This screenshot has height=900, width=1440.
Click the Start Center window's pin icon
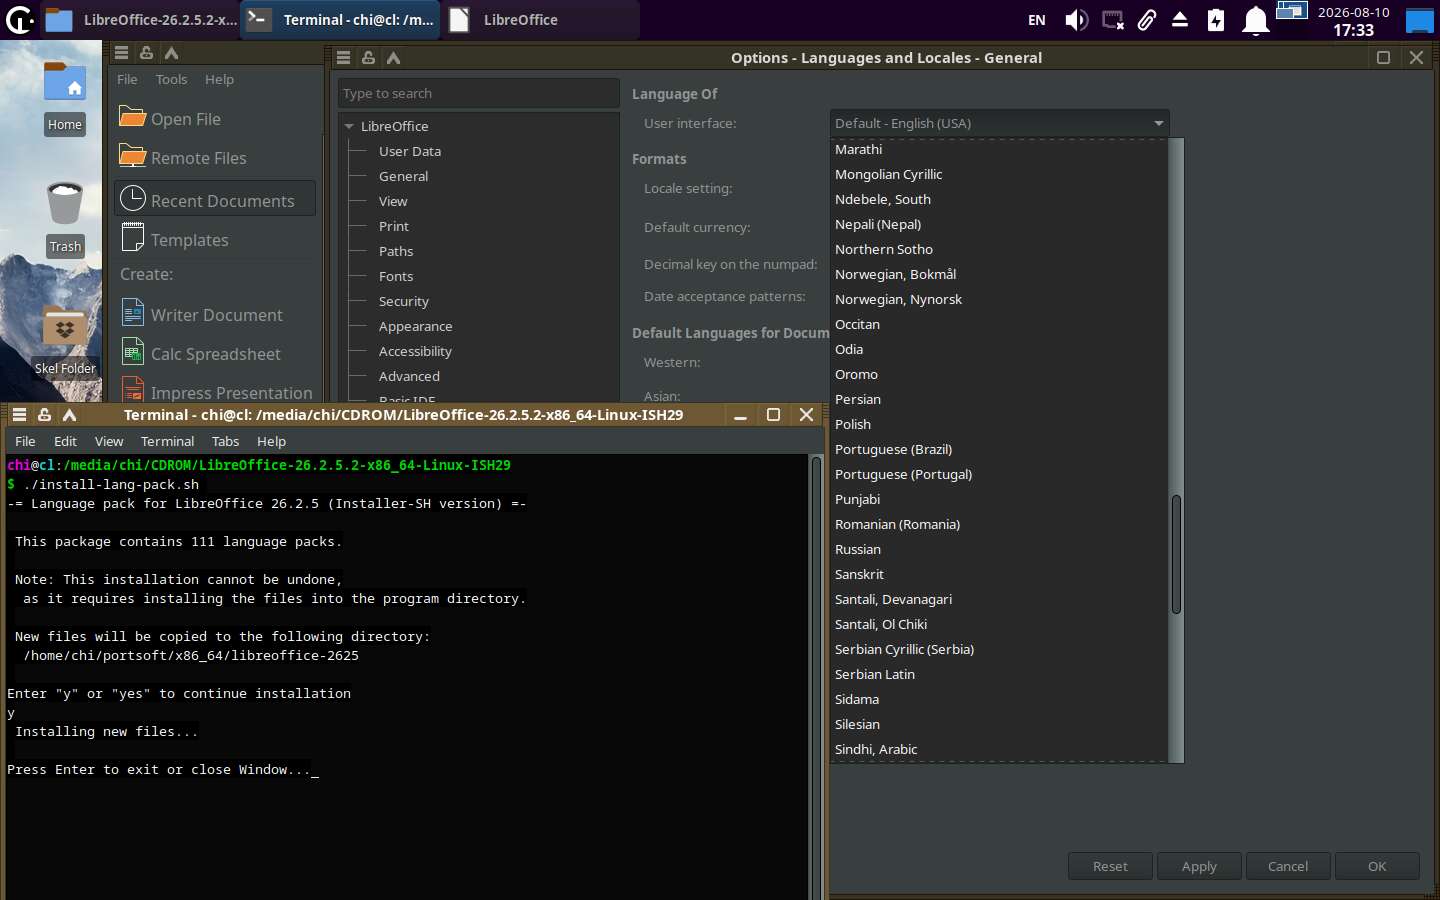pyautogui.click(x=146, y=53)
